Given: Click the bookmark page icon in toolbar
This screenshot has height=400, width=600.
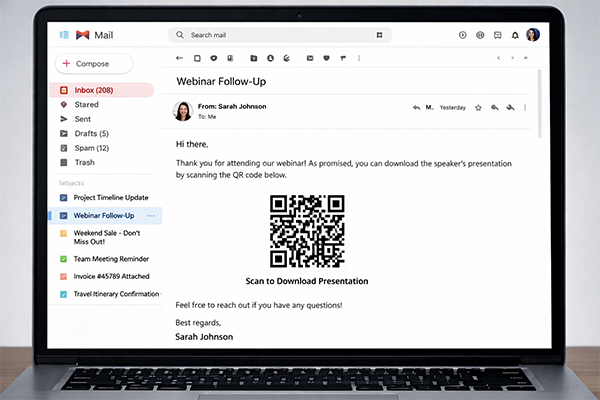Looking at the screenshot, I should [x=230, y=58].
